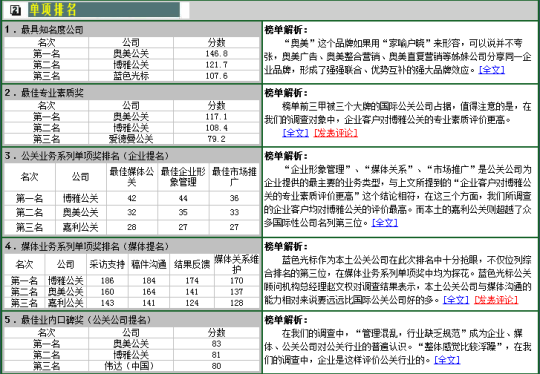Click the 4. 媒体业务系列单项奖排名 header
Viewport: 540px width, 374px height.
tap(132, 246)
